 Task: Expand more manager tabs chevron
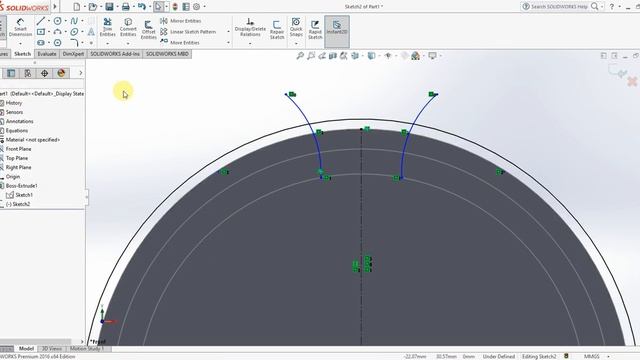[x=80, y=73]
